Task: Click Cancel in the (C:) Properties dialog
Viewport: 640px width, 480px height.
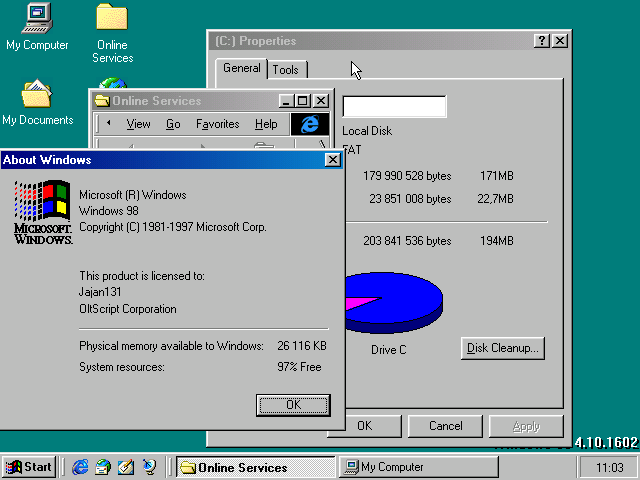Action: 445,426
